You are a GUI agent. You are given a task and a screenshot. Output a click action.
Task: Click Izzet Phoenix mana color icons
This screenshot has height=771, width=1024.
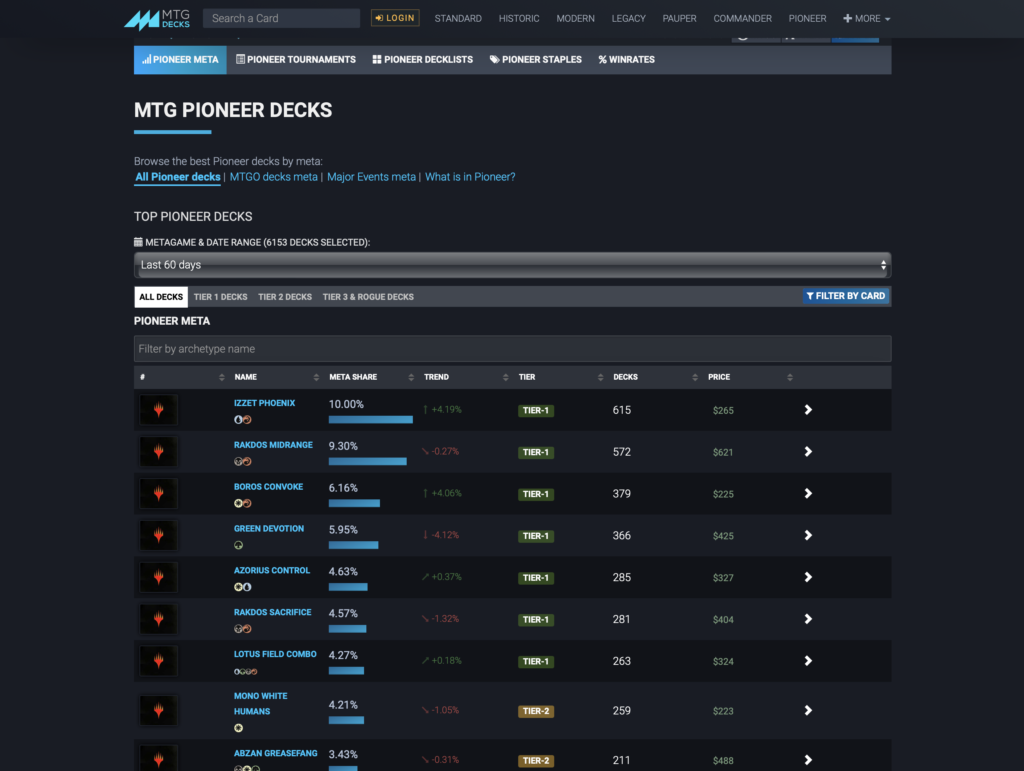[x=242, y=420]
